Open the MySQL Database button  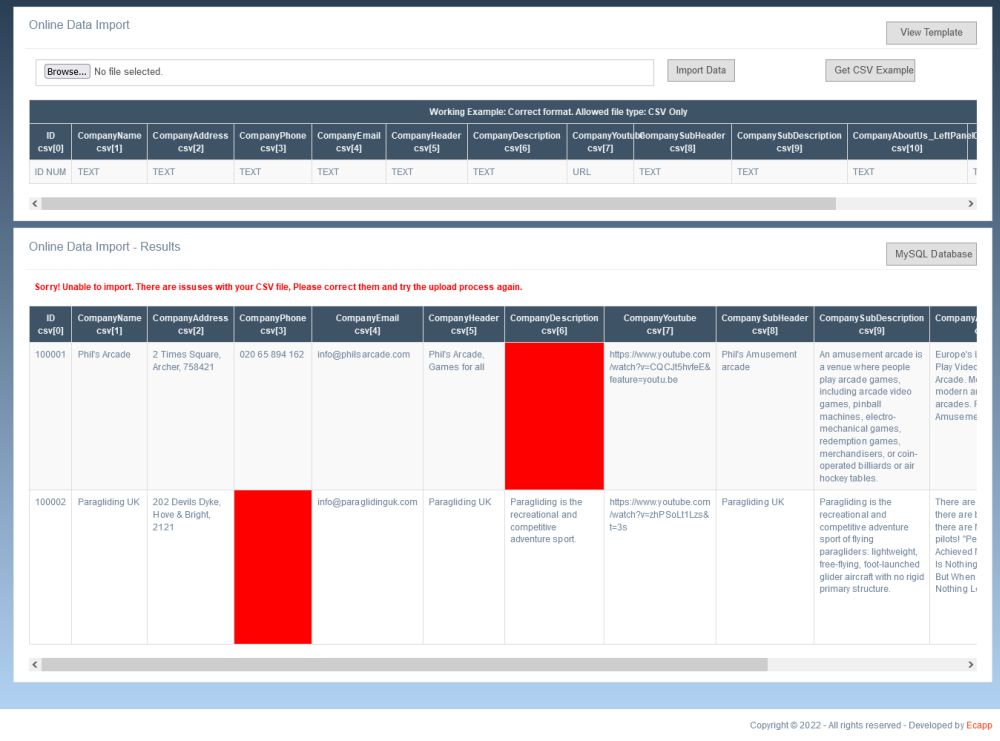click(x=931, y=254)
